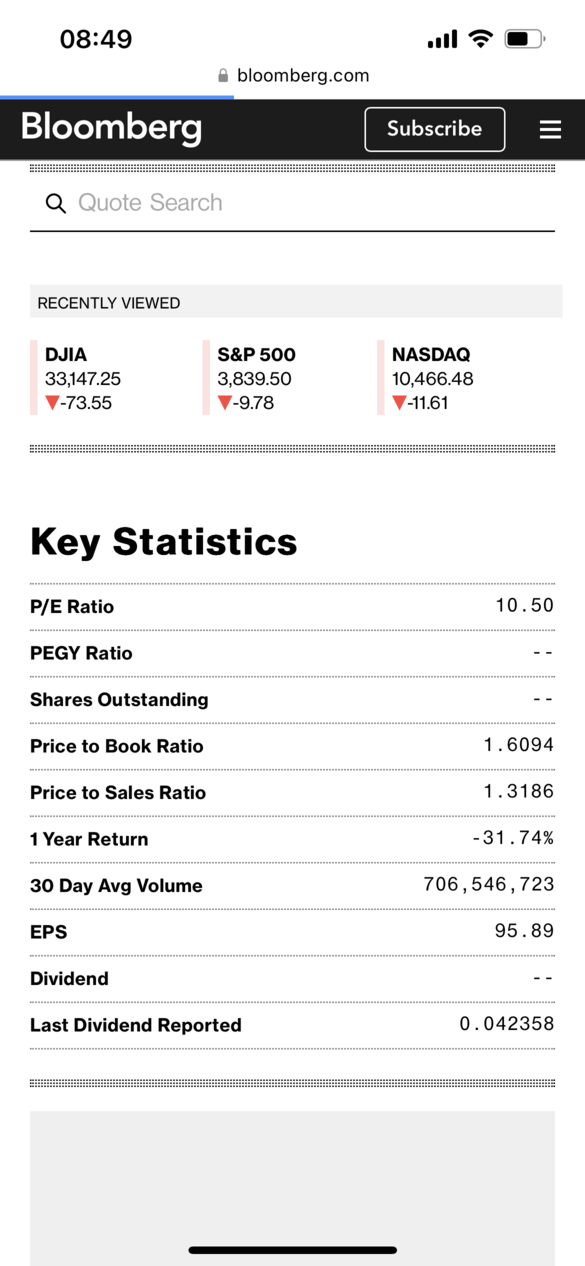Tap the 30 Day Avg Volume row

[x=292, y=886]
